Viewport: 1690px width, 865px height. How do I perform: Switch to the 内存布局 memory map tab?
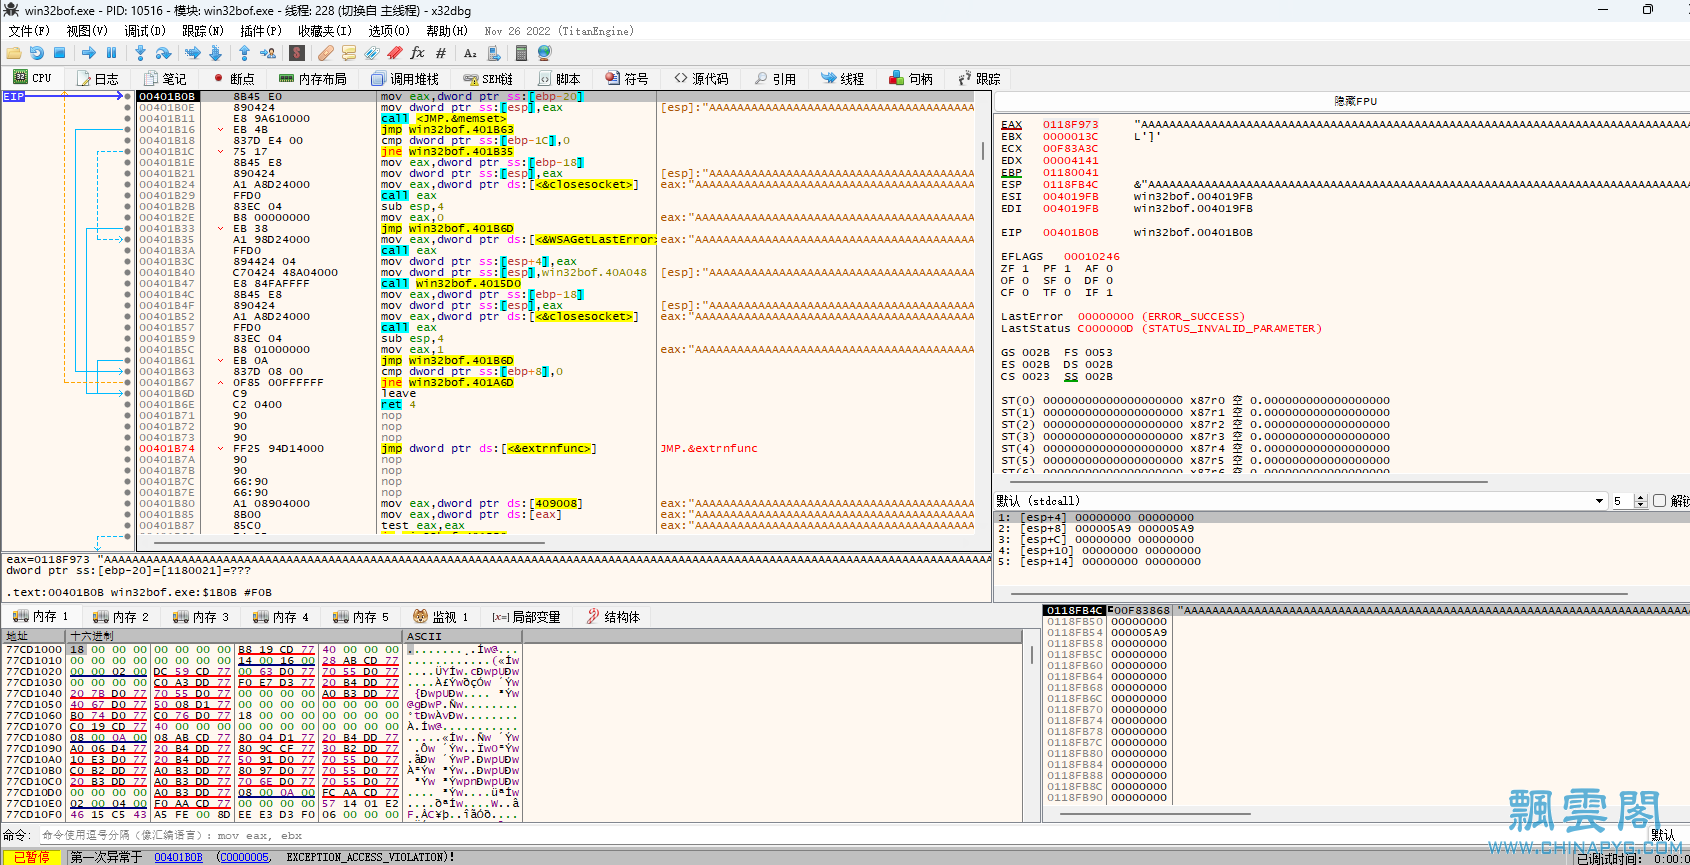coord(313,78)
